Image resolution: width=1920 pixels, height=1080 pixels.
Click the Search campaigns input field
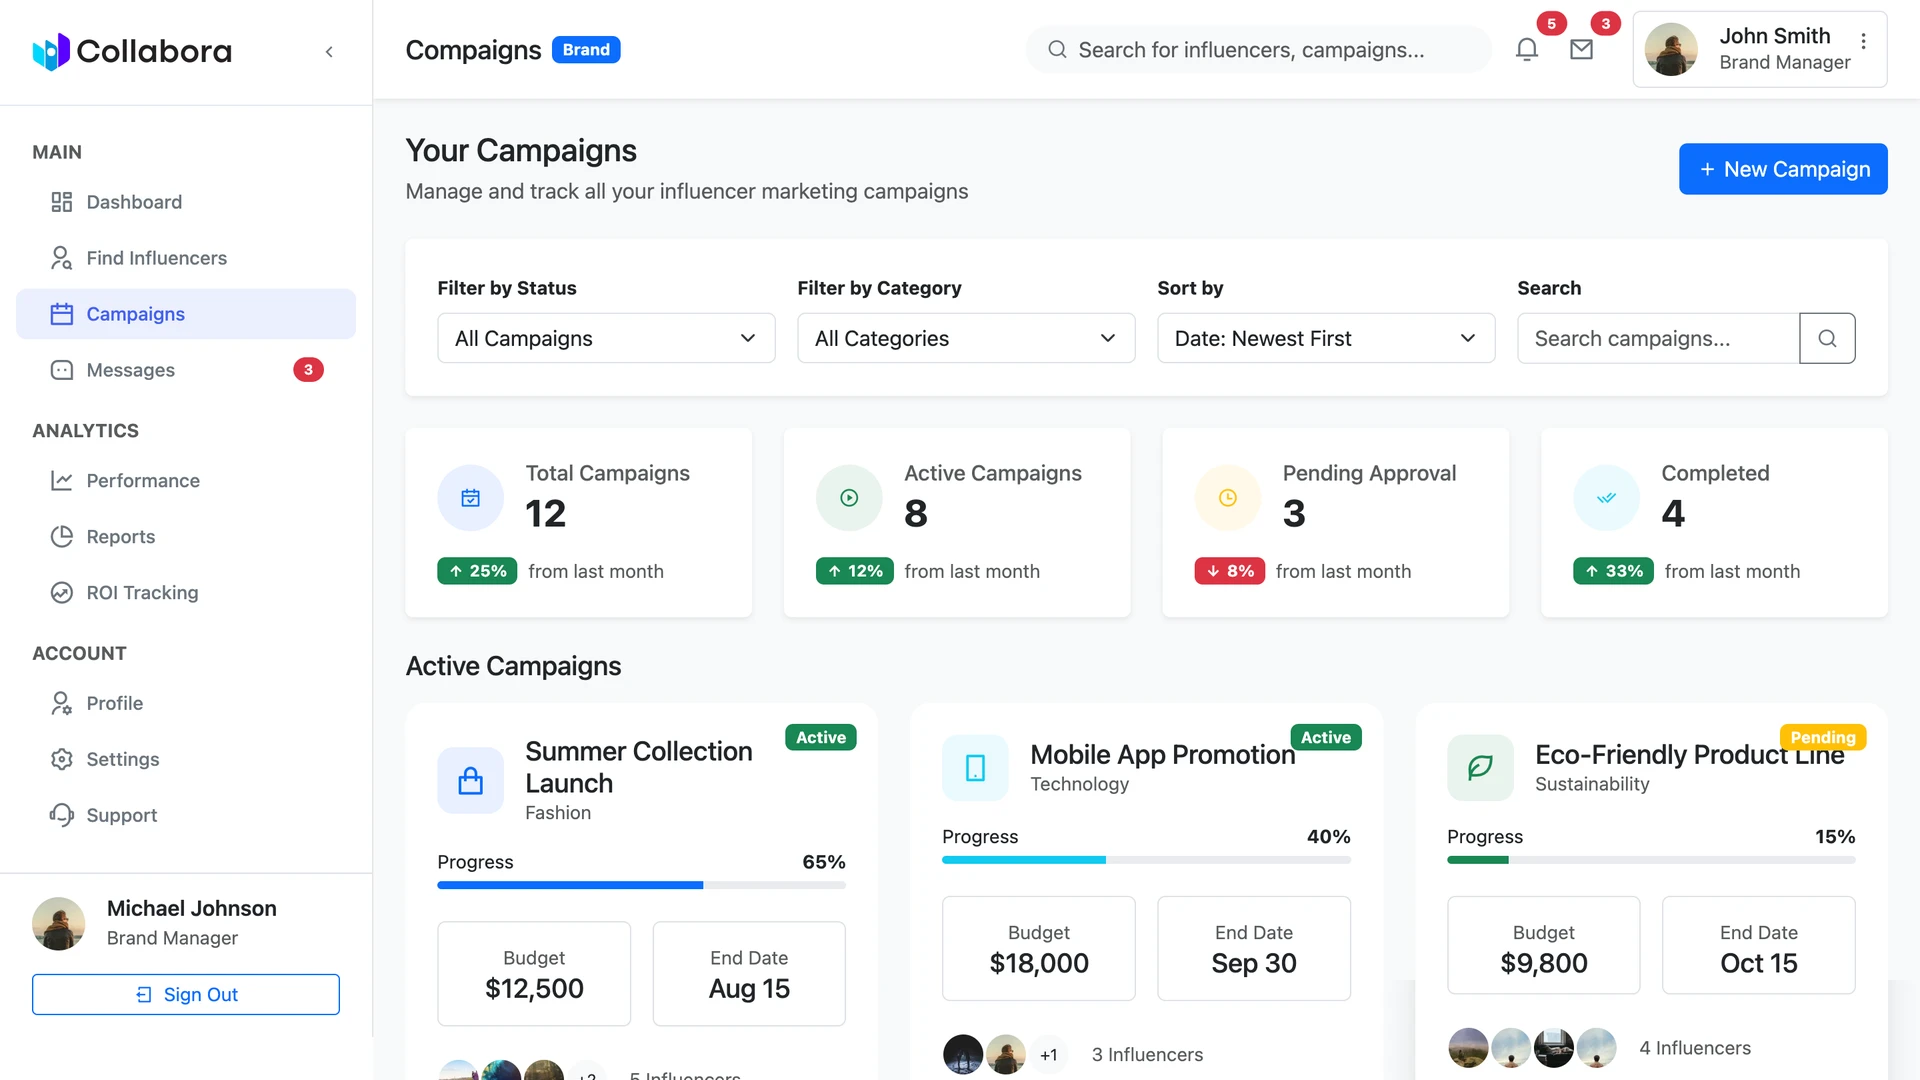point(1658,338)
